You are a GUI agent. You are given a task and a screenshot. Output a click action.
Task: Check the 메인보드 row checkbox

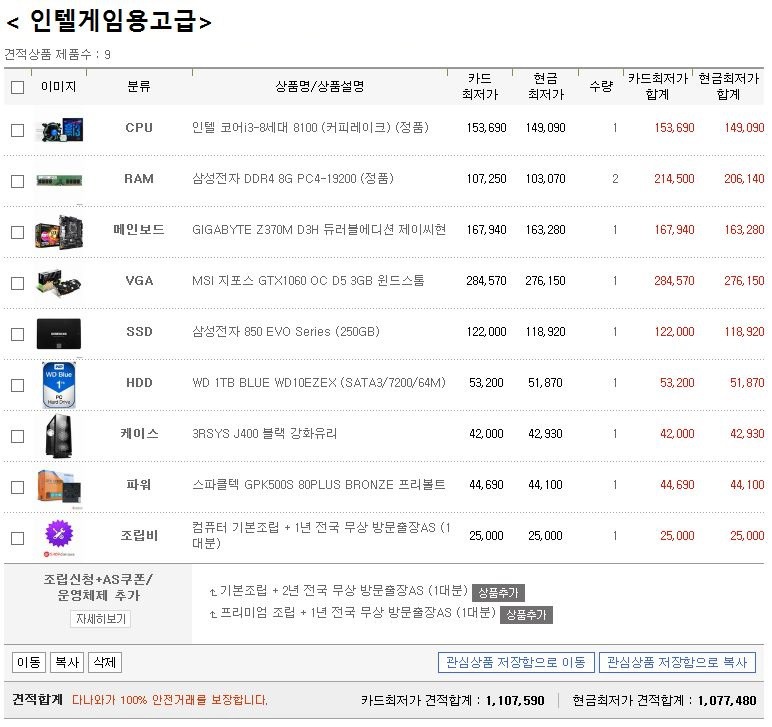tap(17, 232)
